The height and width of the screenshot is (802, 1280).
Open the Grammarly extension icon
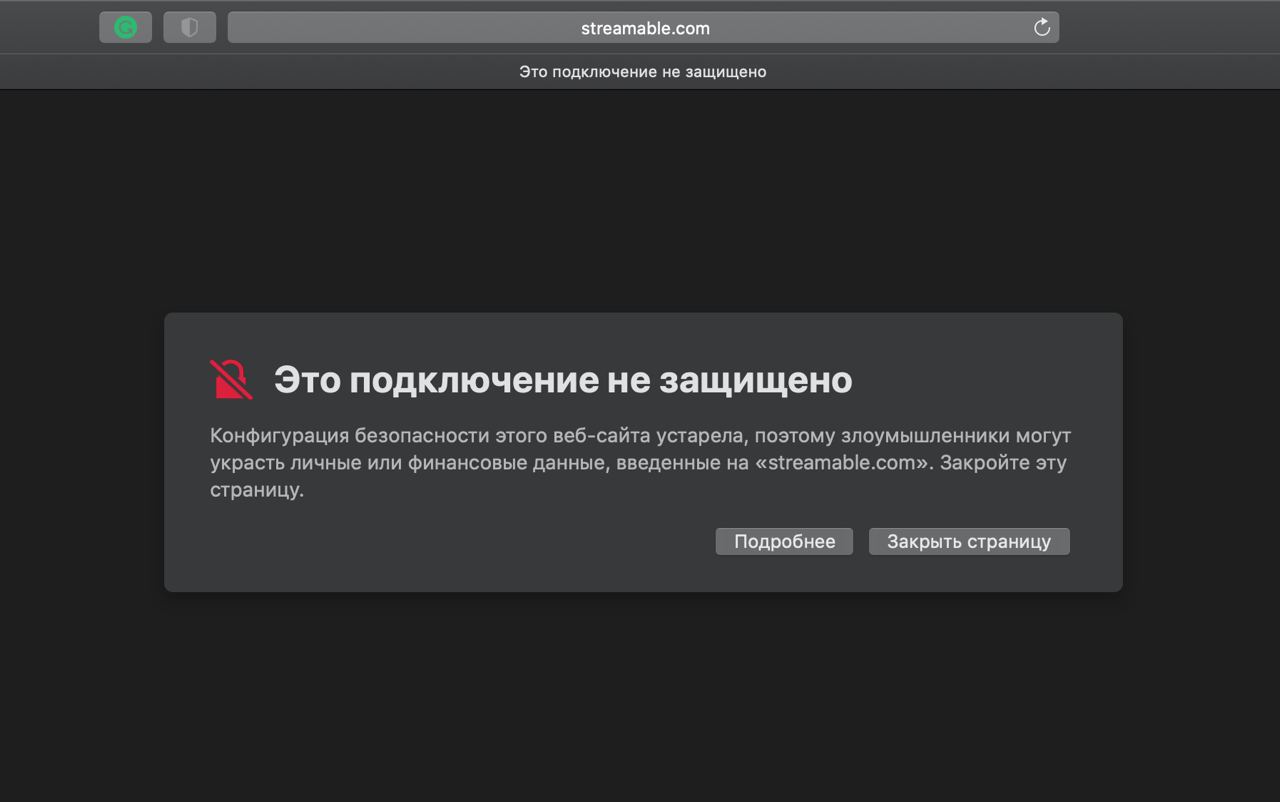[x=126, y=28]
